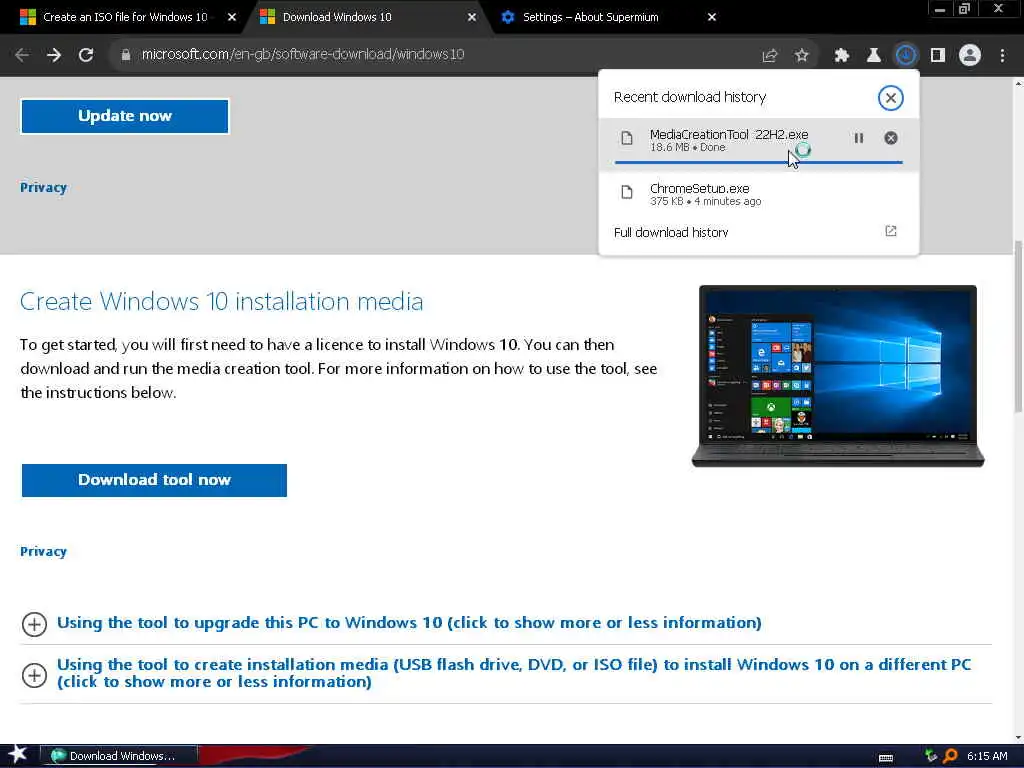Switch to Create an ISO file tab
Image resolution: width=1024 pixels, height=768 pixels.
125,17
